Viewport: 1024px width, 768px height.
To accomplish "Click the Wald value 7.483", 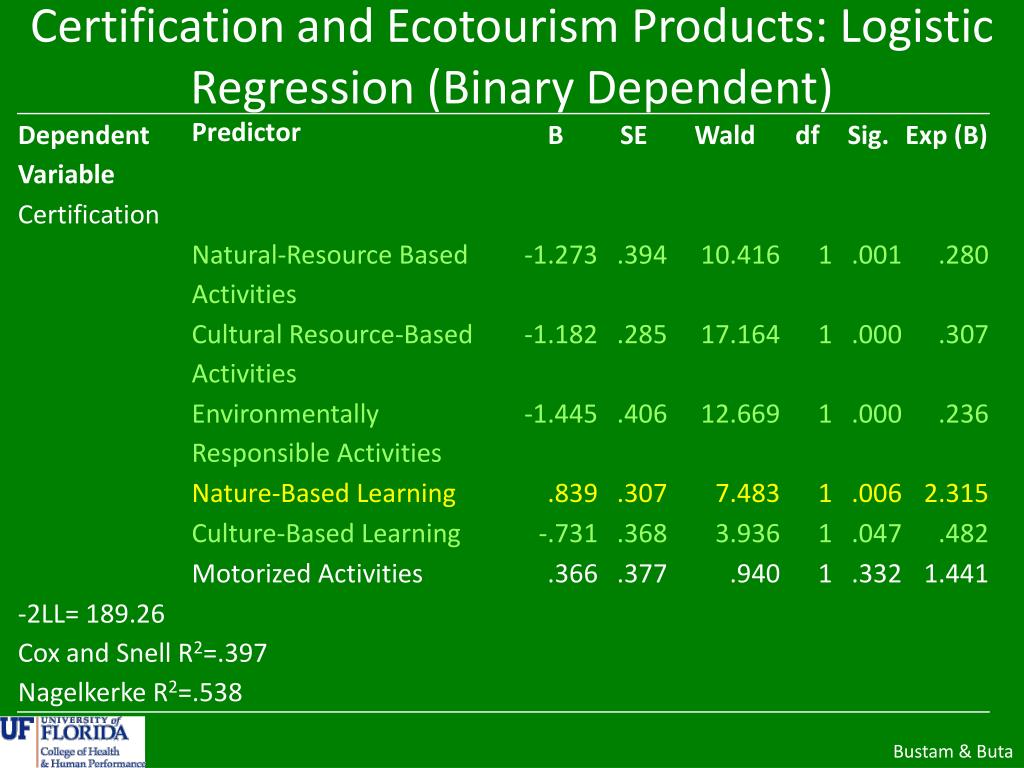I will tap(747, 494).
